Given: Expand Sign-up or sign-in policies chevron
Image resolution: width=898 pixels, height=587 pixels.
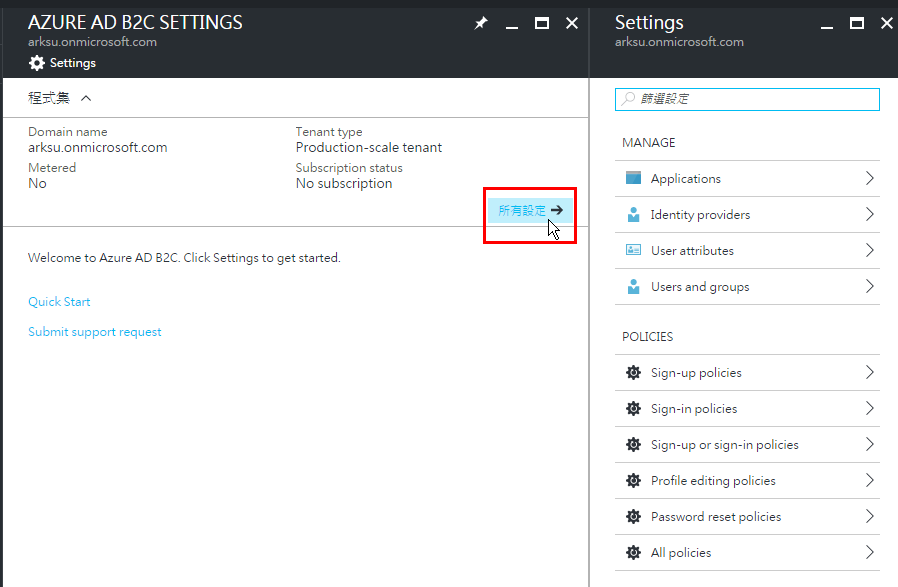Looking at the screenshot, I should point(870,444).
